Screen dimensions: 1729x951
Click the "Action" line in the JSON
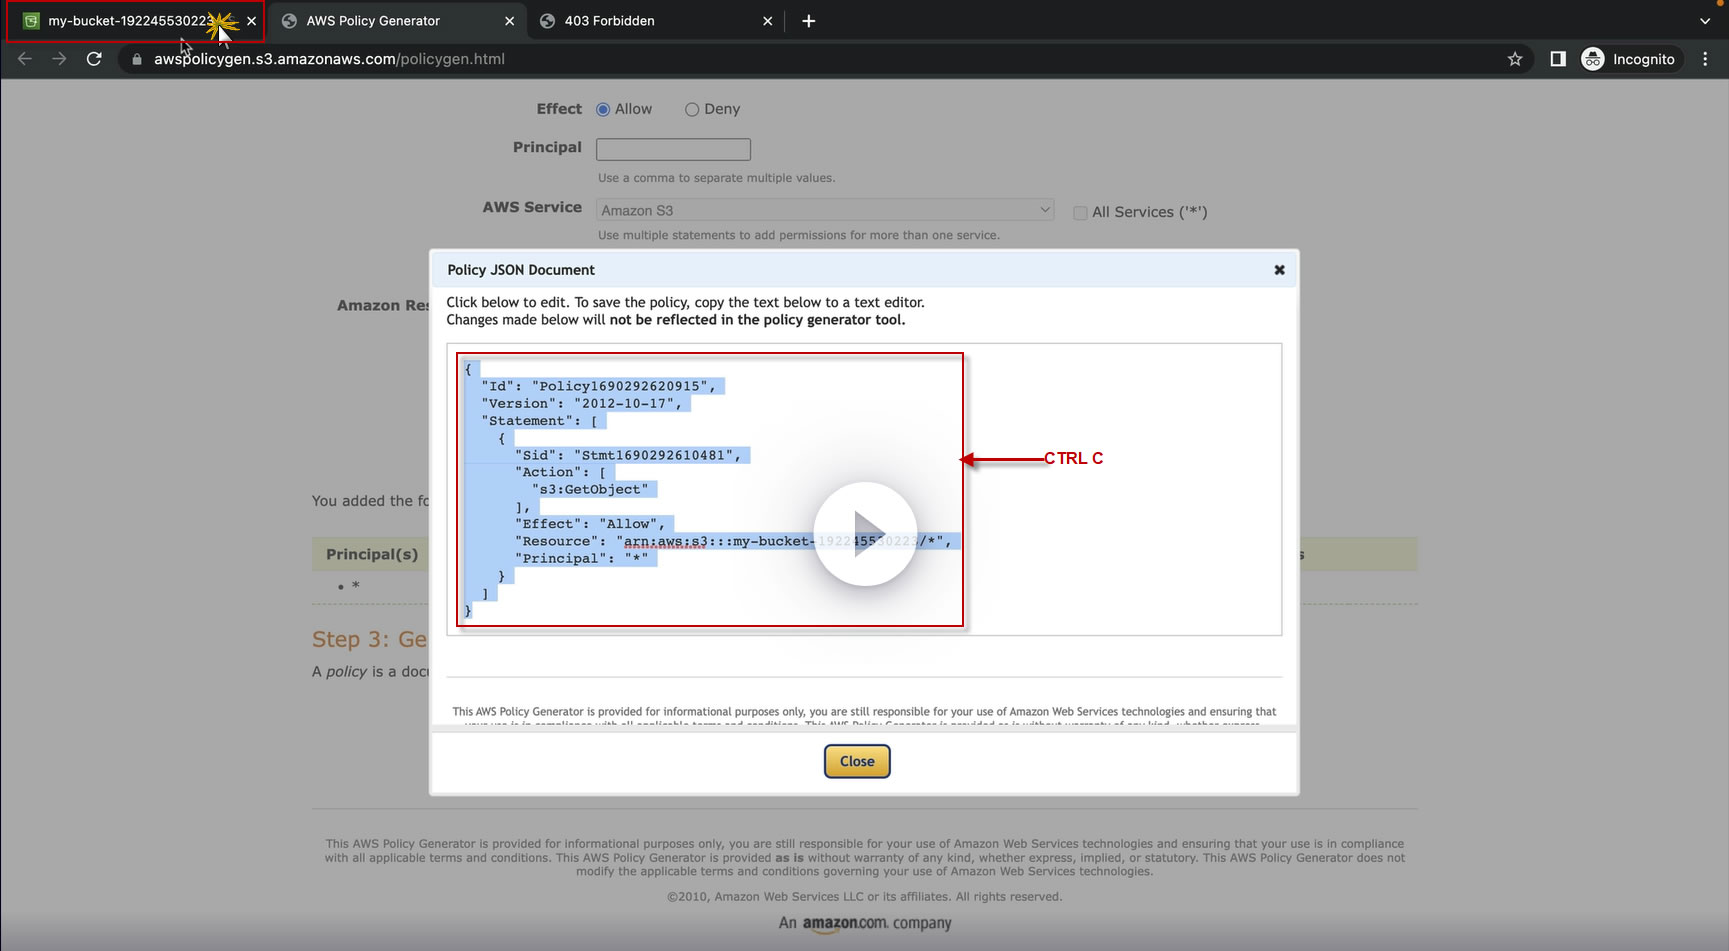pos(561,472)
